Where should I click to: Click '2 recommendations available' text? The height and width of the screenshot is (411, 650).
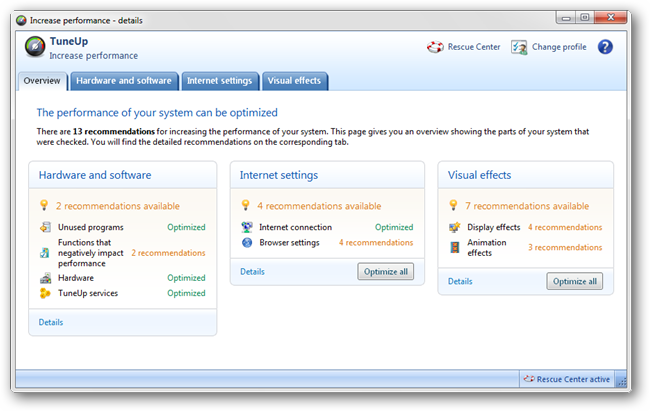click(118, 206)
